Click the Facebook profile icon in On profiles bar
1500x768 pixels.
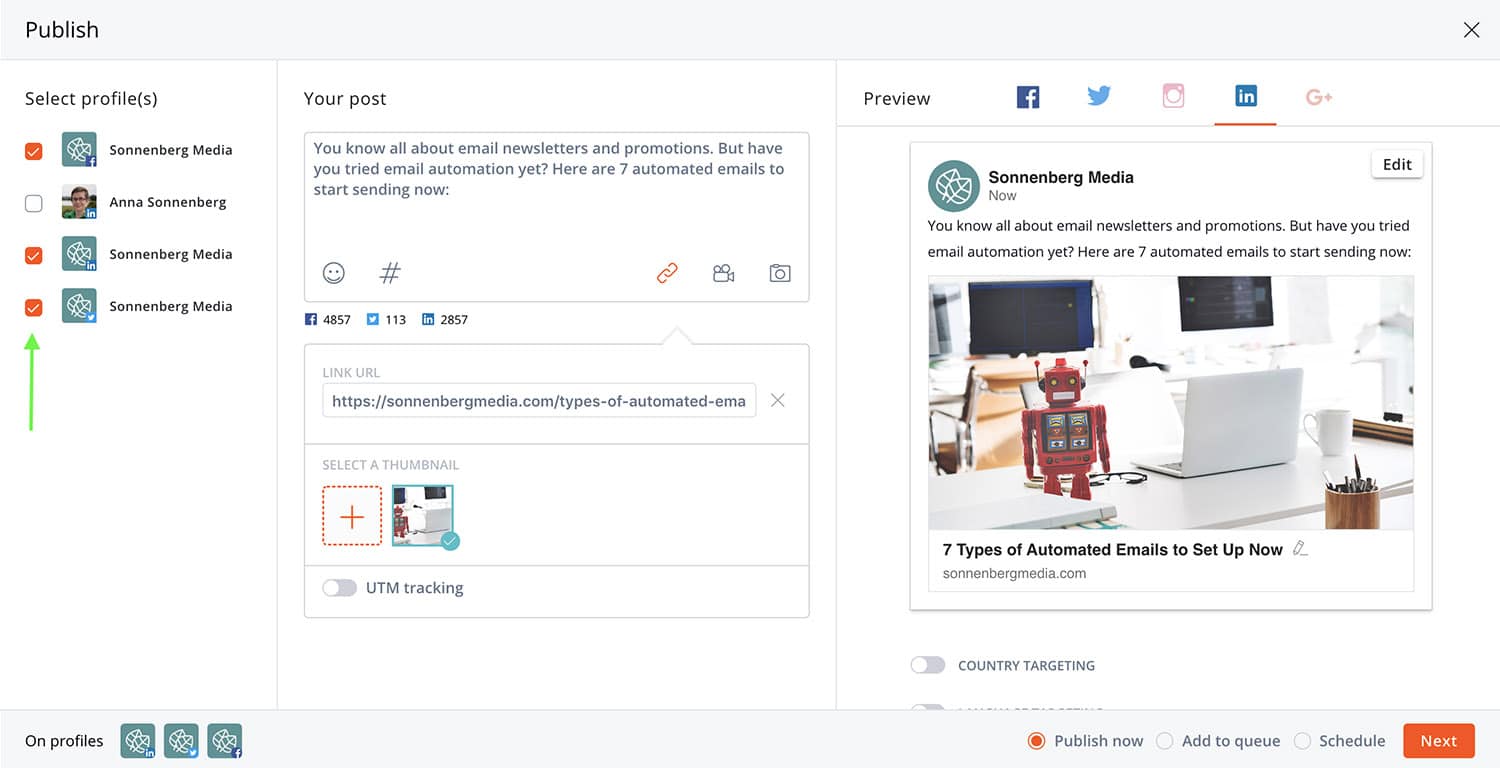click(x=225, y=741)
